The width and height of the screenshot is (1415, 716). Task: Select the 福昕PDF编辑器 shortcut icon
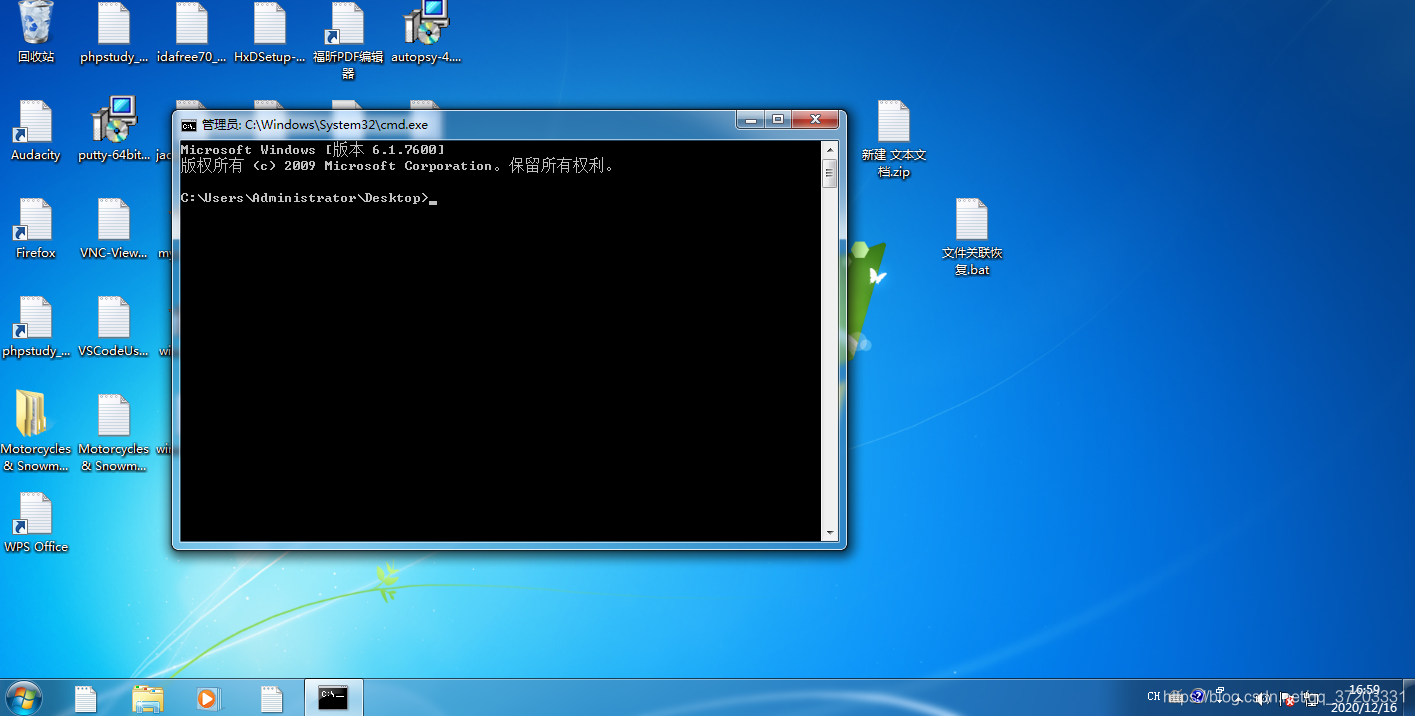(348, 40)
